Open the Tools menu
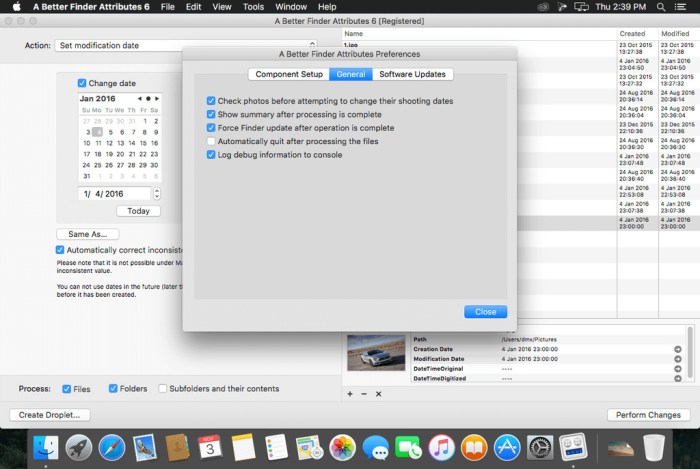The image size is (700, 469). tap(253, 7)
